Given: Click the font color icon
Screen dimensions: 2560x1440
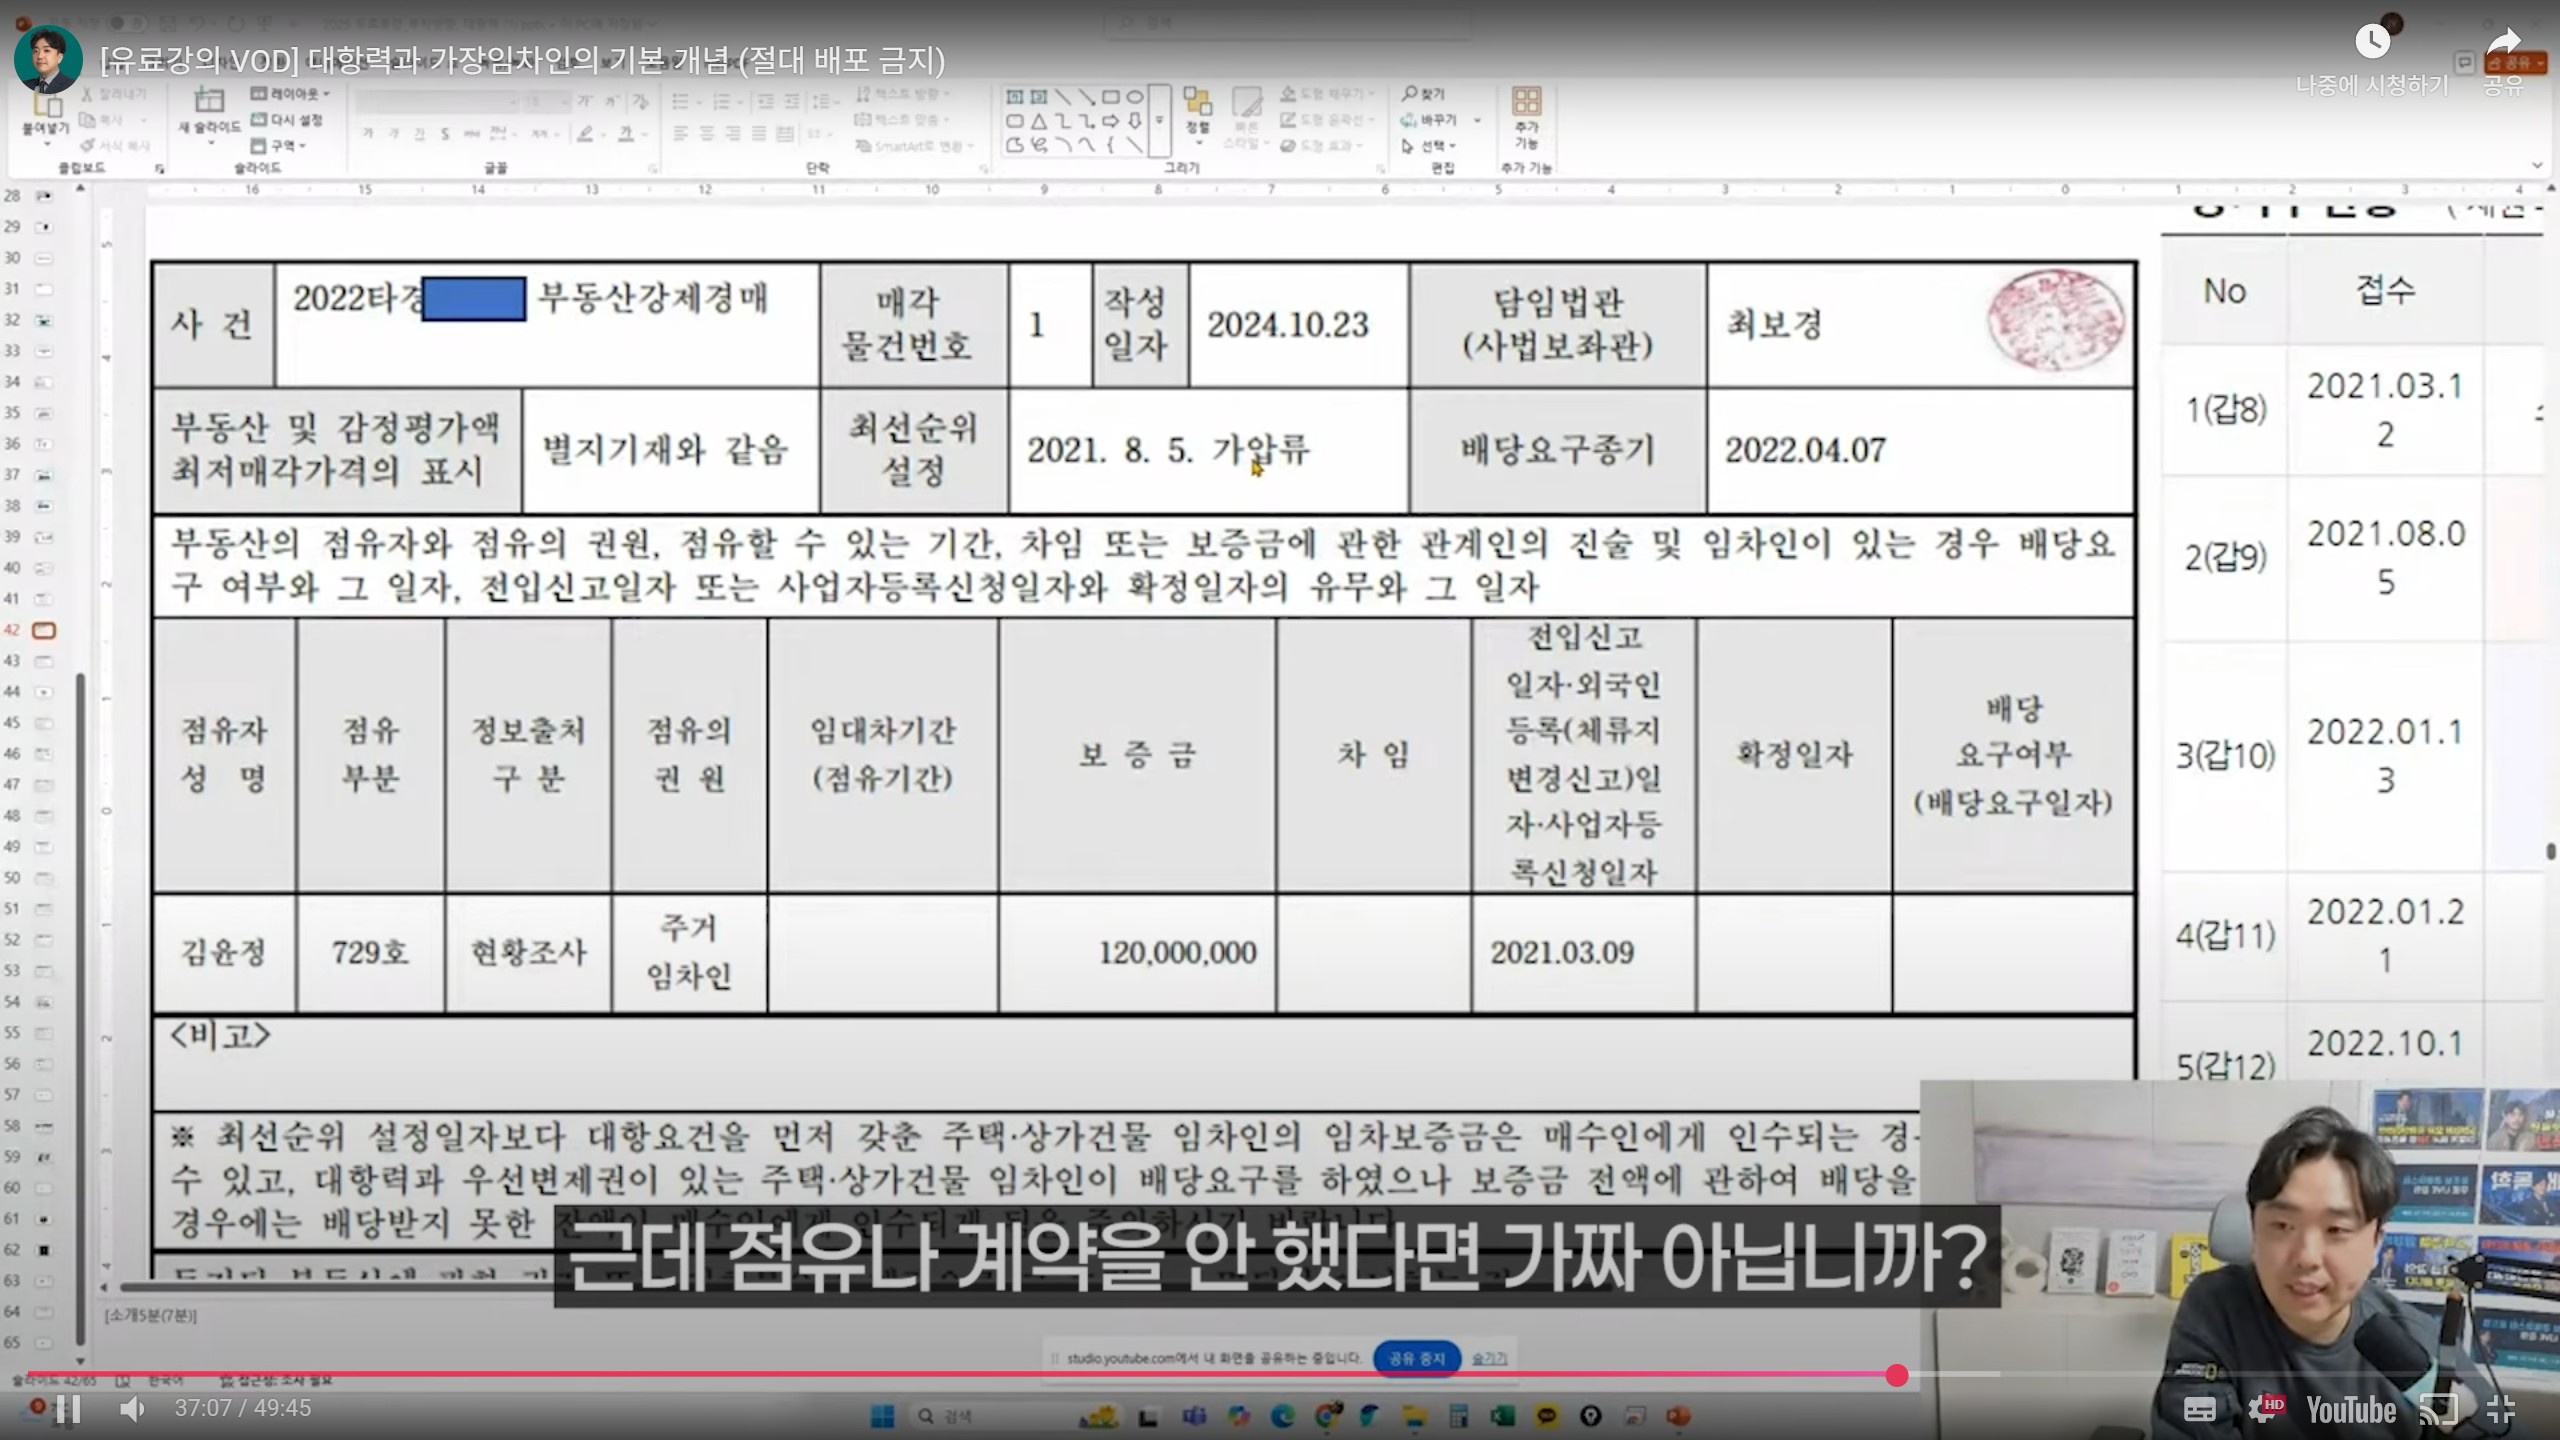Looking at the screenshot, I should [626, 134].
